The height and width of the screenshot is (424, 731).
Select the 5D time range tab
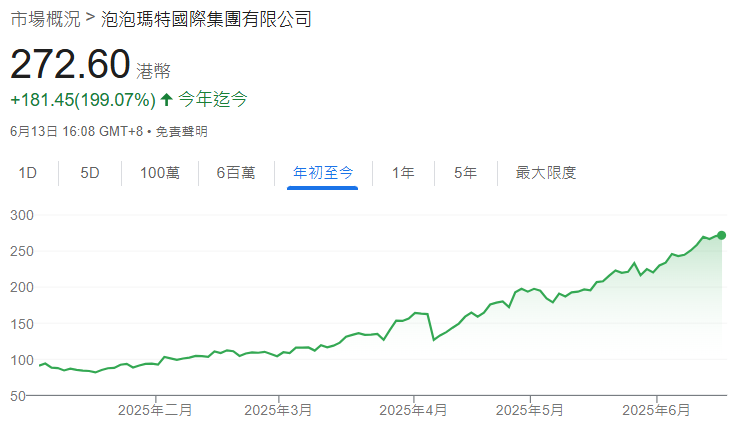point(90,173)
